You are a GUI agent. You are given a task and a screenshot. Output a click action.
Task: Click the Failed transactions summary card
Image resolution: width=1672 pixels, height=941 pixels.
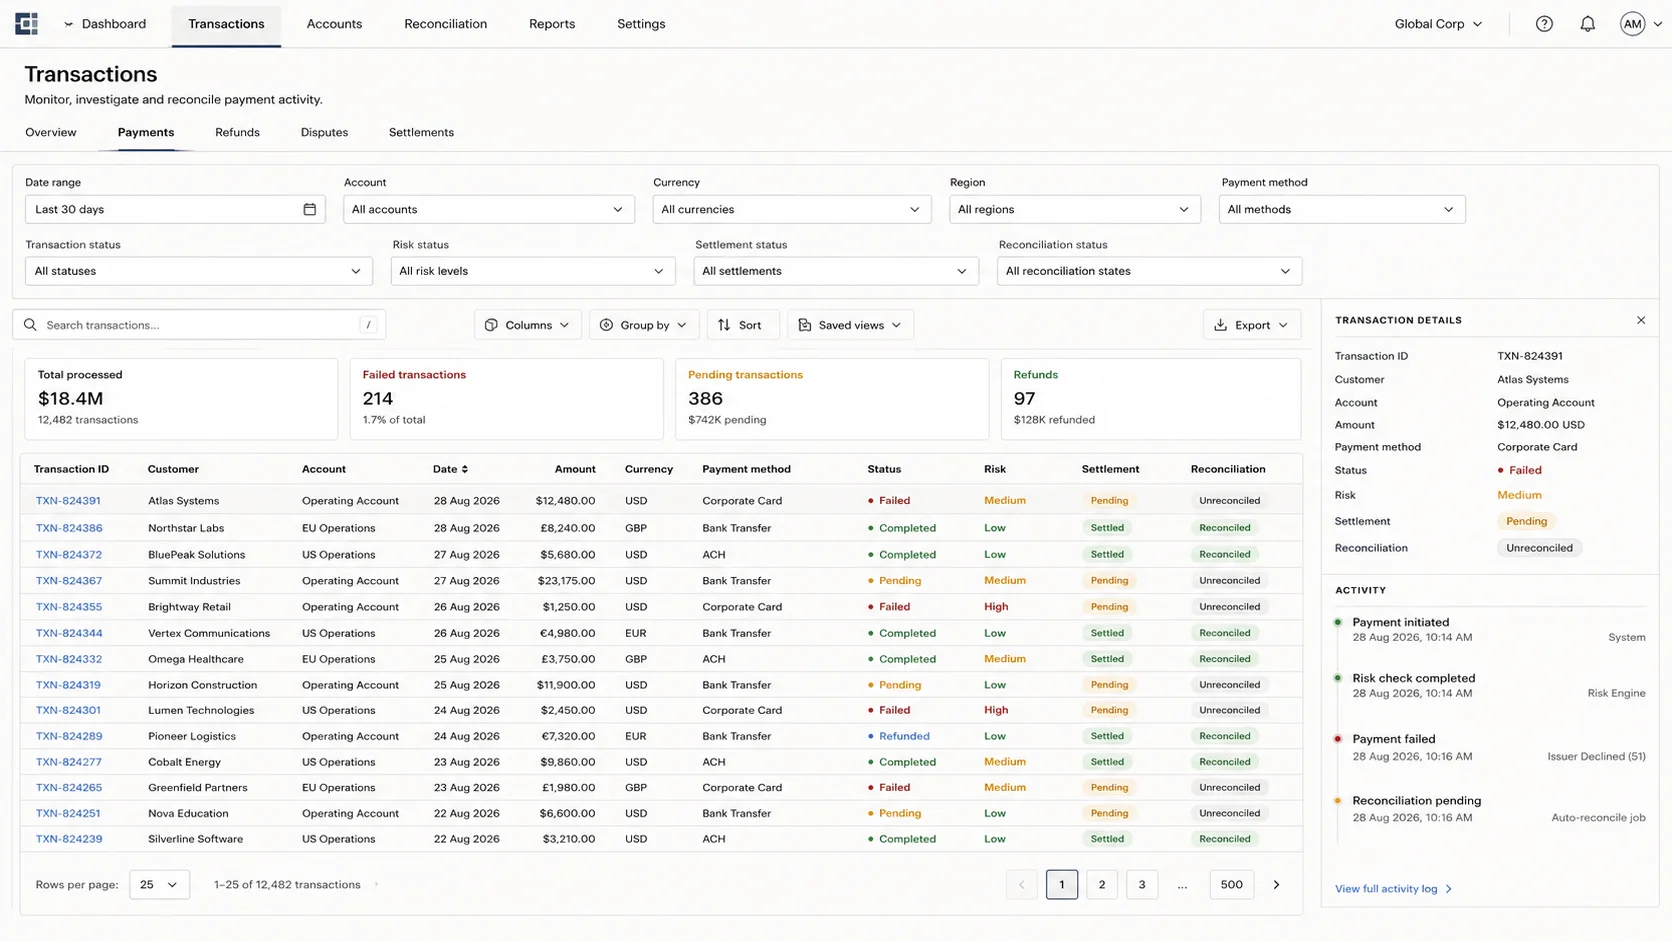(507, 399)
